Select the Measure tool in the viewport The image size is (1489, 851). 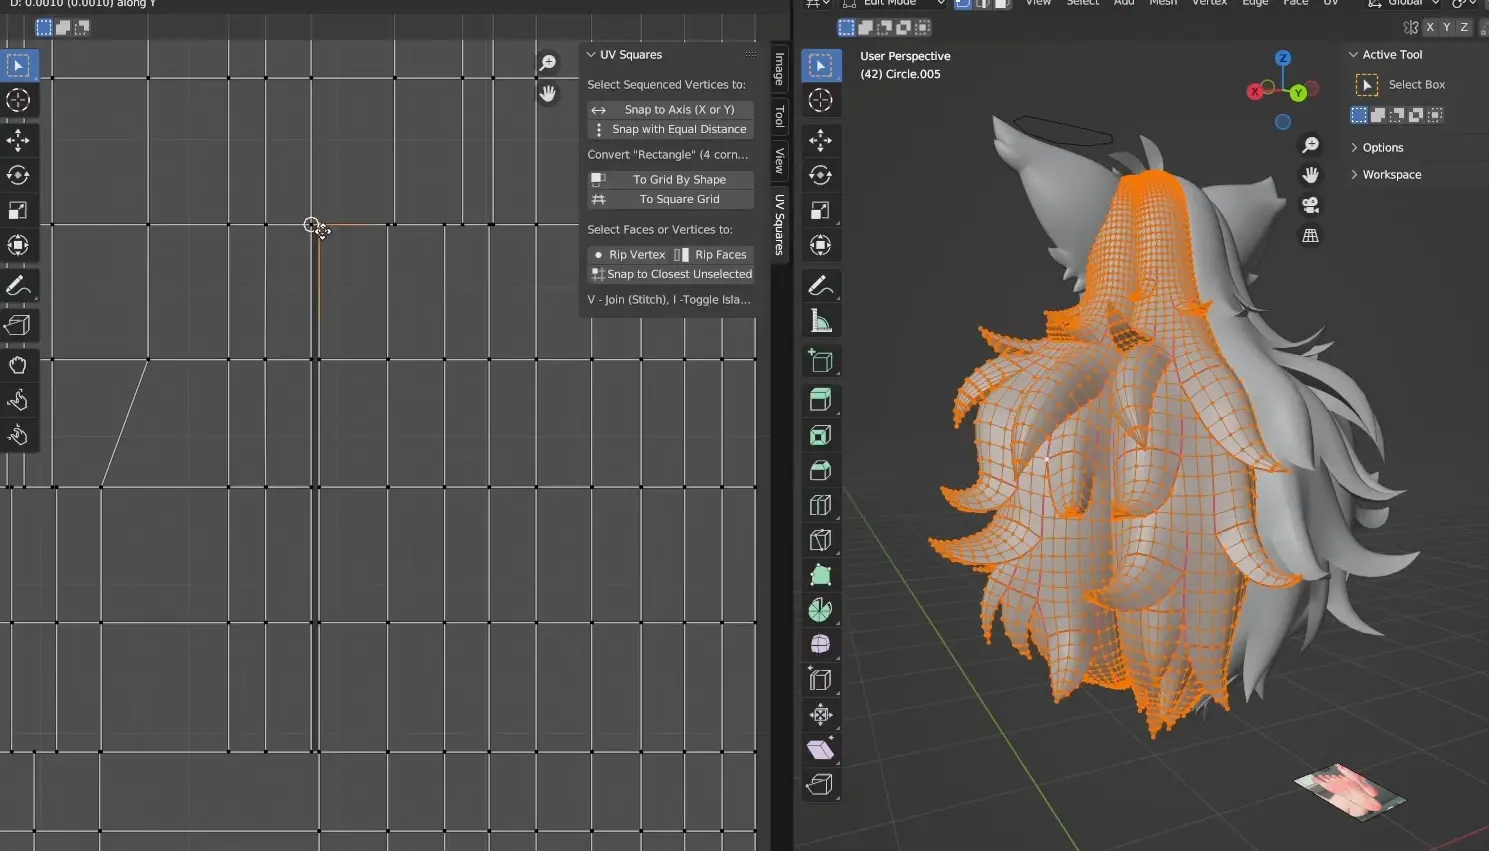(820, 321)
